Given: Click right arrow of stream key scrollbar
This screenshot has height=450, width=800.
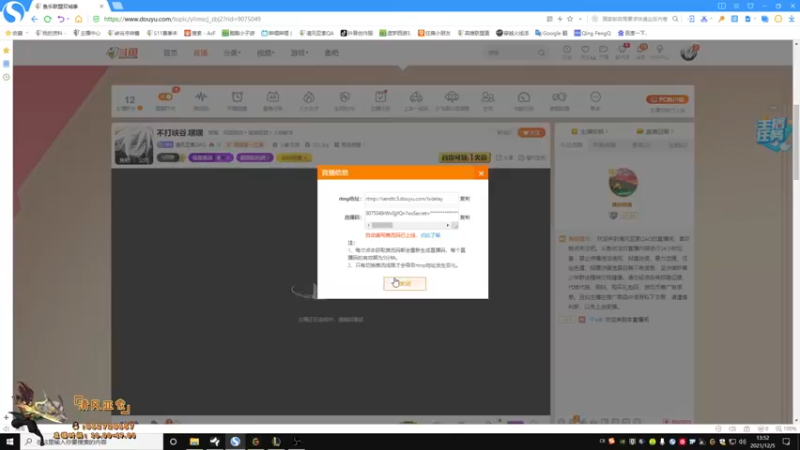Looking at the screenshot, I should tap(447, 225).
